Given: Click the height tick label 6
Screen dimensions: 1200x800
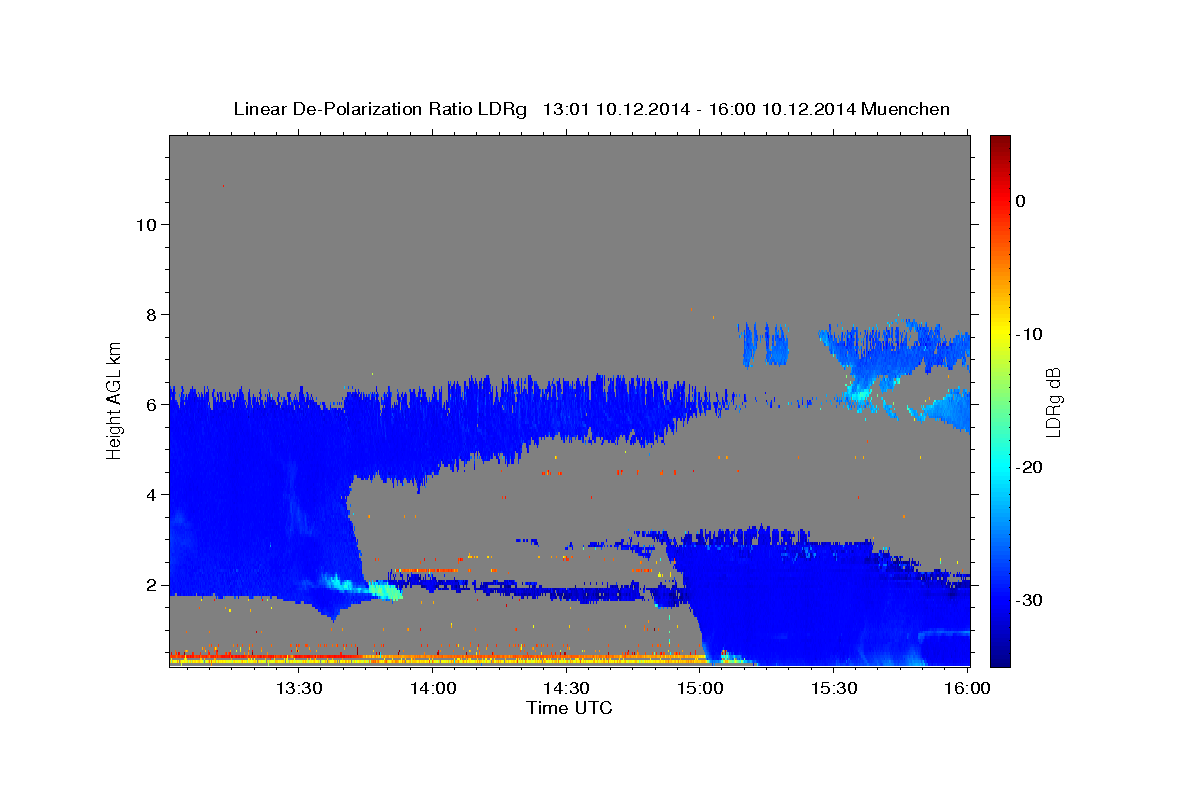Looking at the screenshot, I should point(150,405).
